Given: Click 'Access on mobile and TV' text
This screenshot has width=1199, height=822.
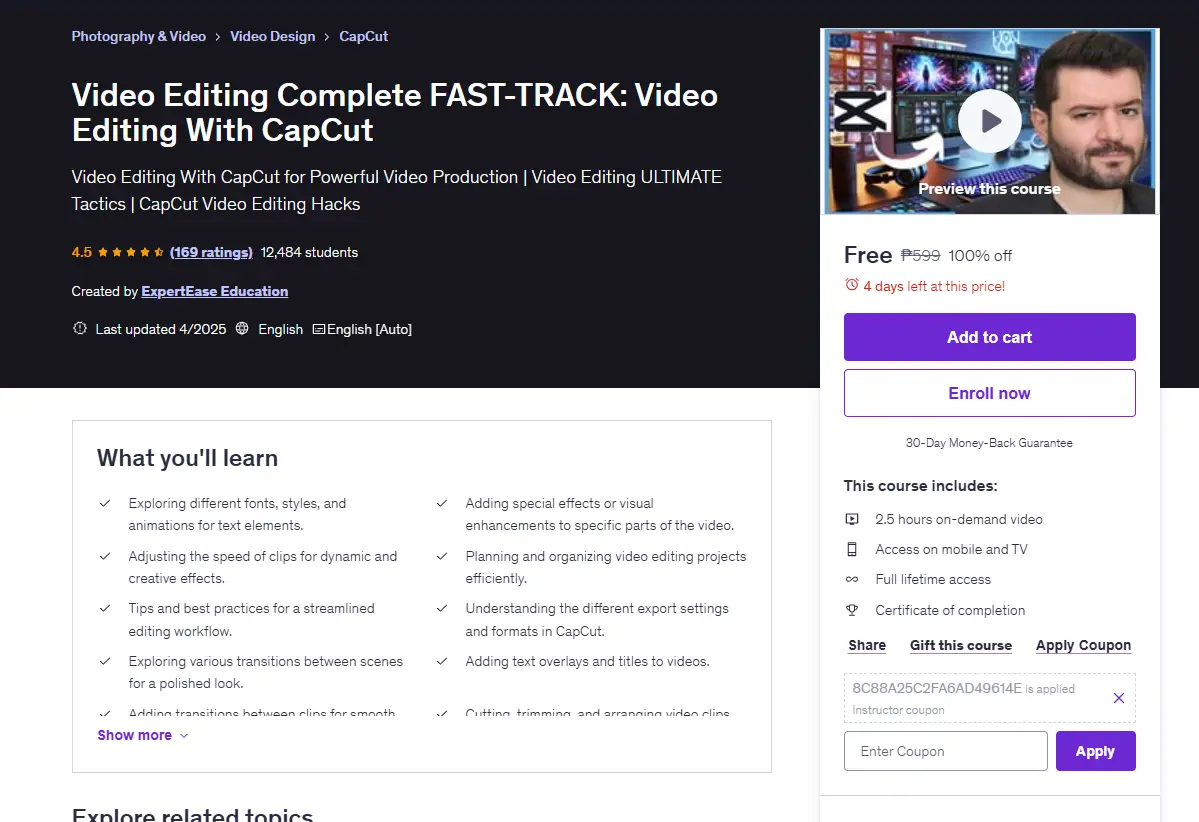Looking at the screenshot, I should (951, 549).
